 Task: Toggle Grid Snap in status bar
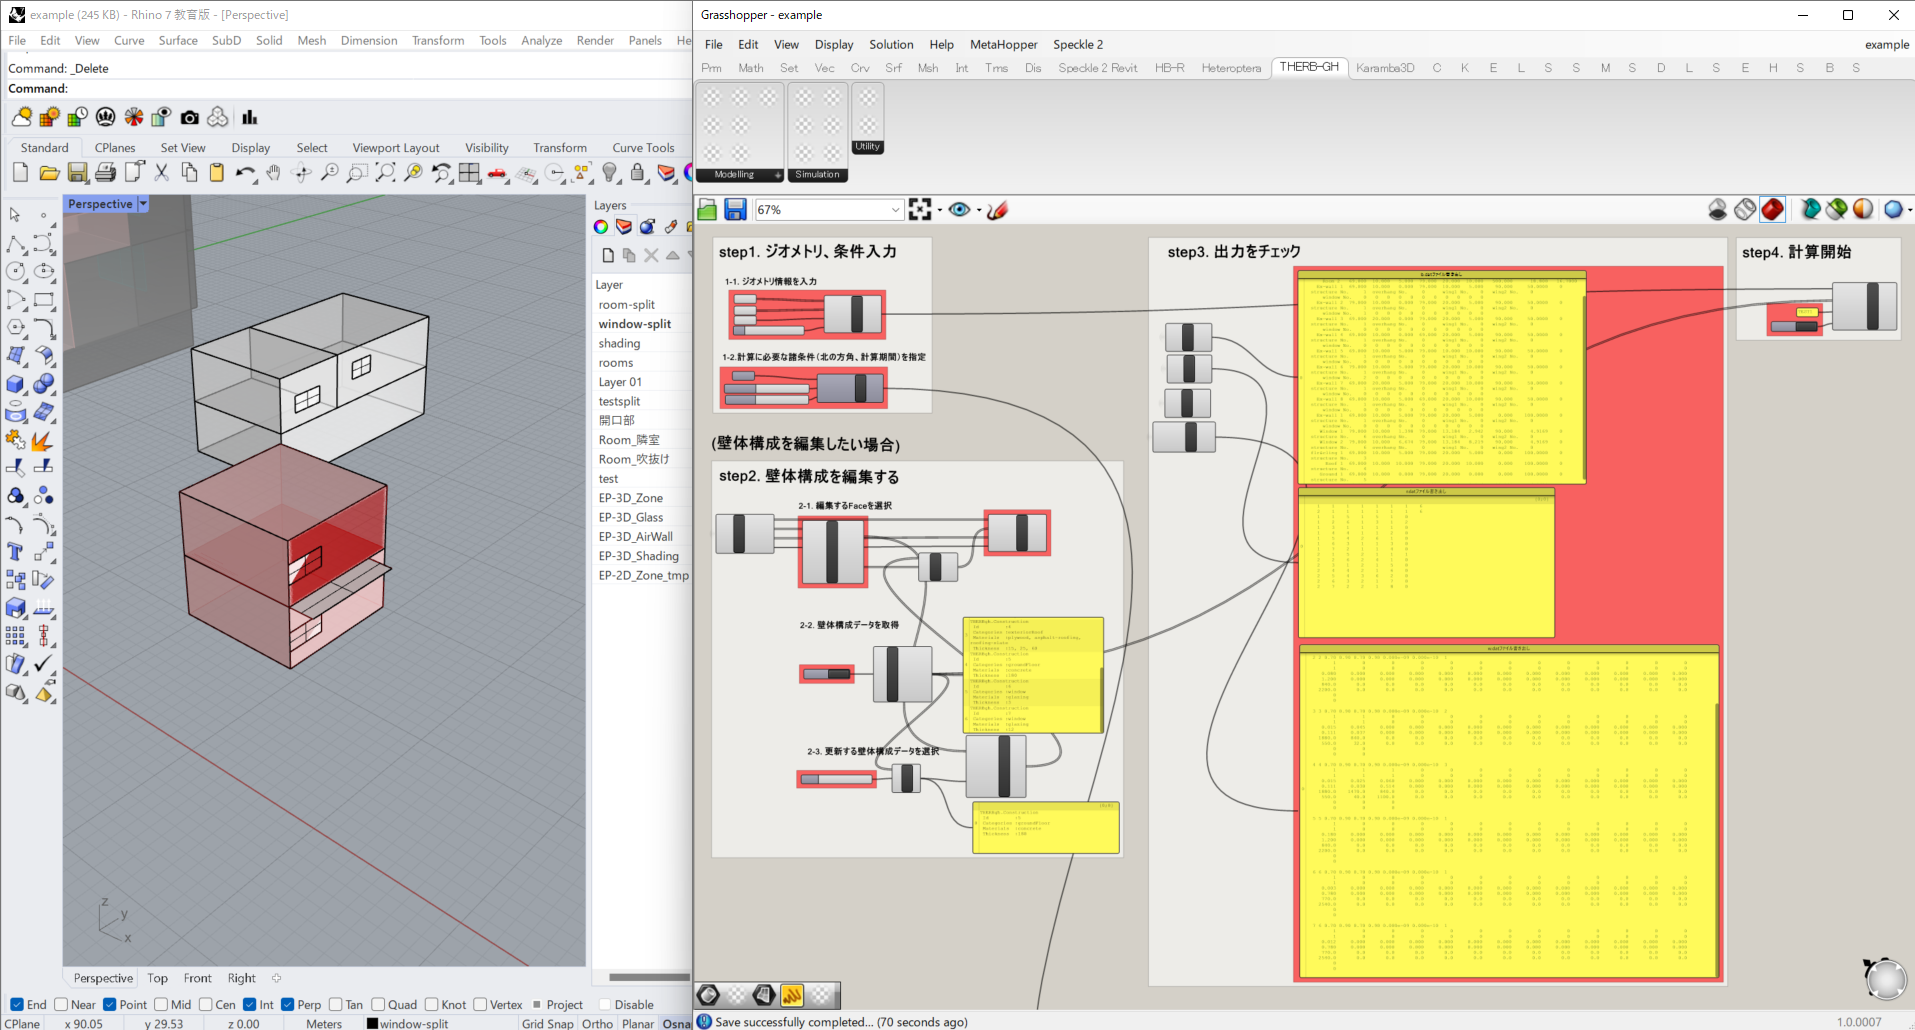pos(547,1023)
